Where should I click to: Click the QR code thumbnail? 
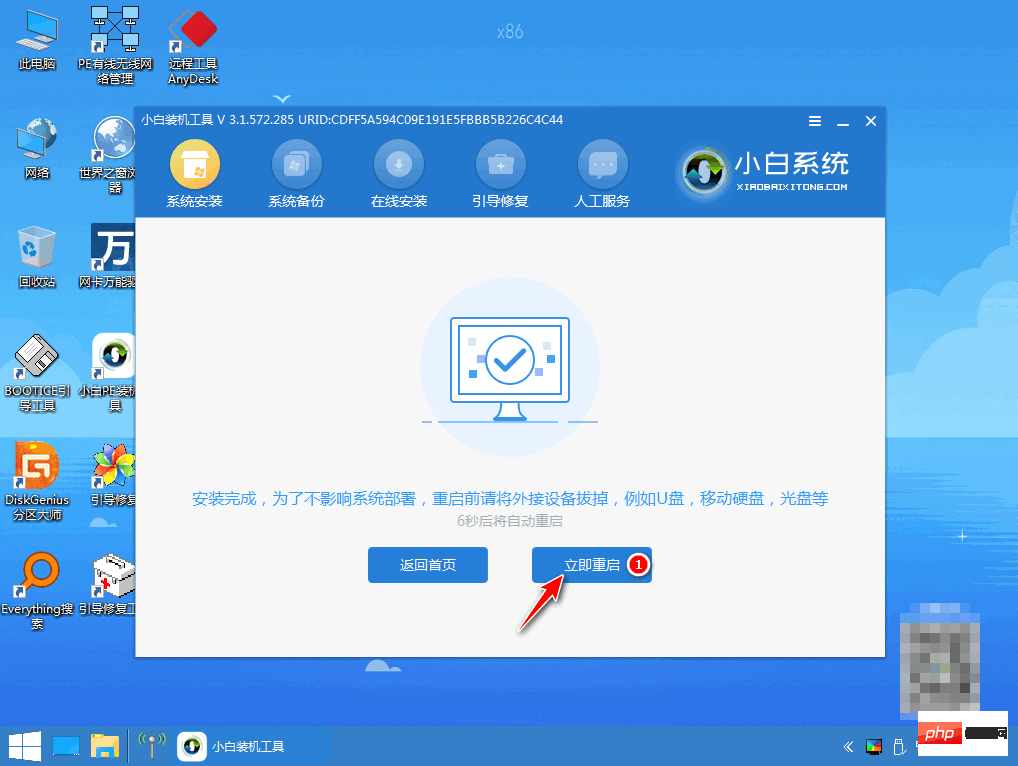point(941,660)
